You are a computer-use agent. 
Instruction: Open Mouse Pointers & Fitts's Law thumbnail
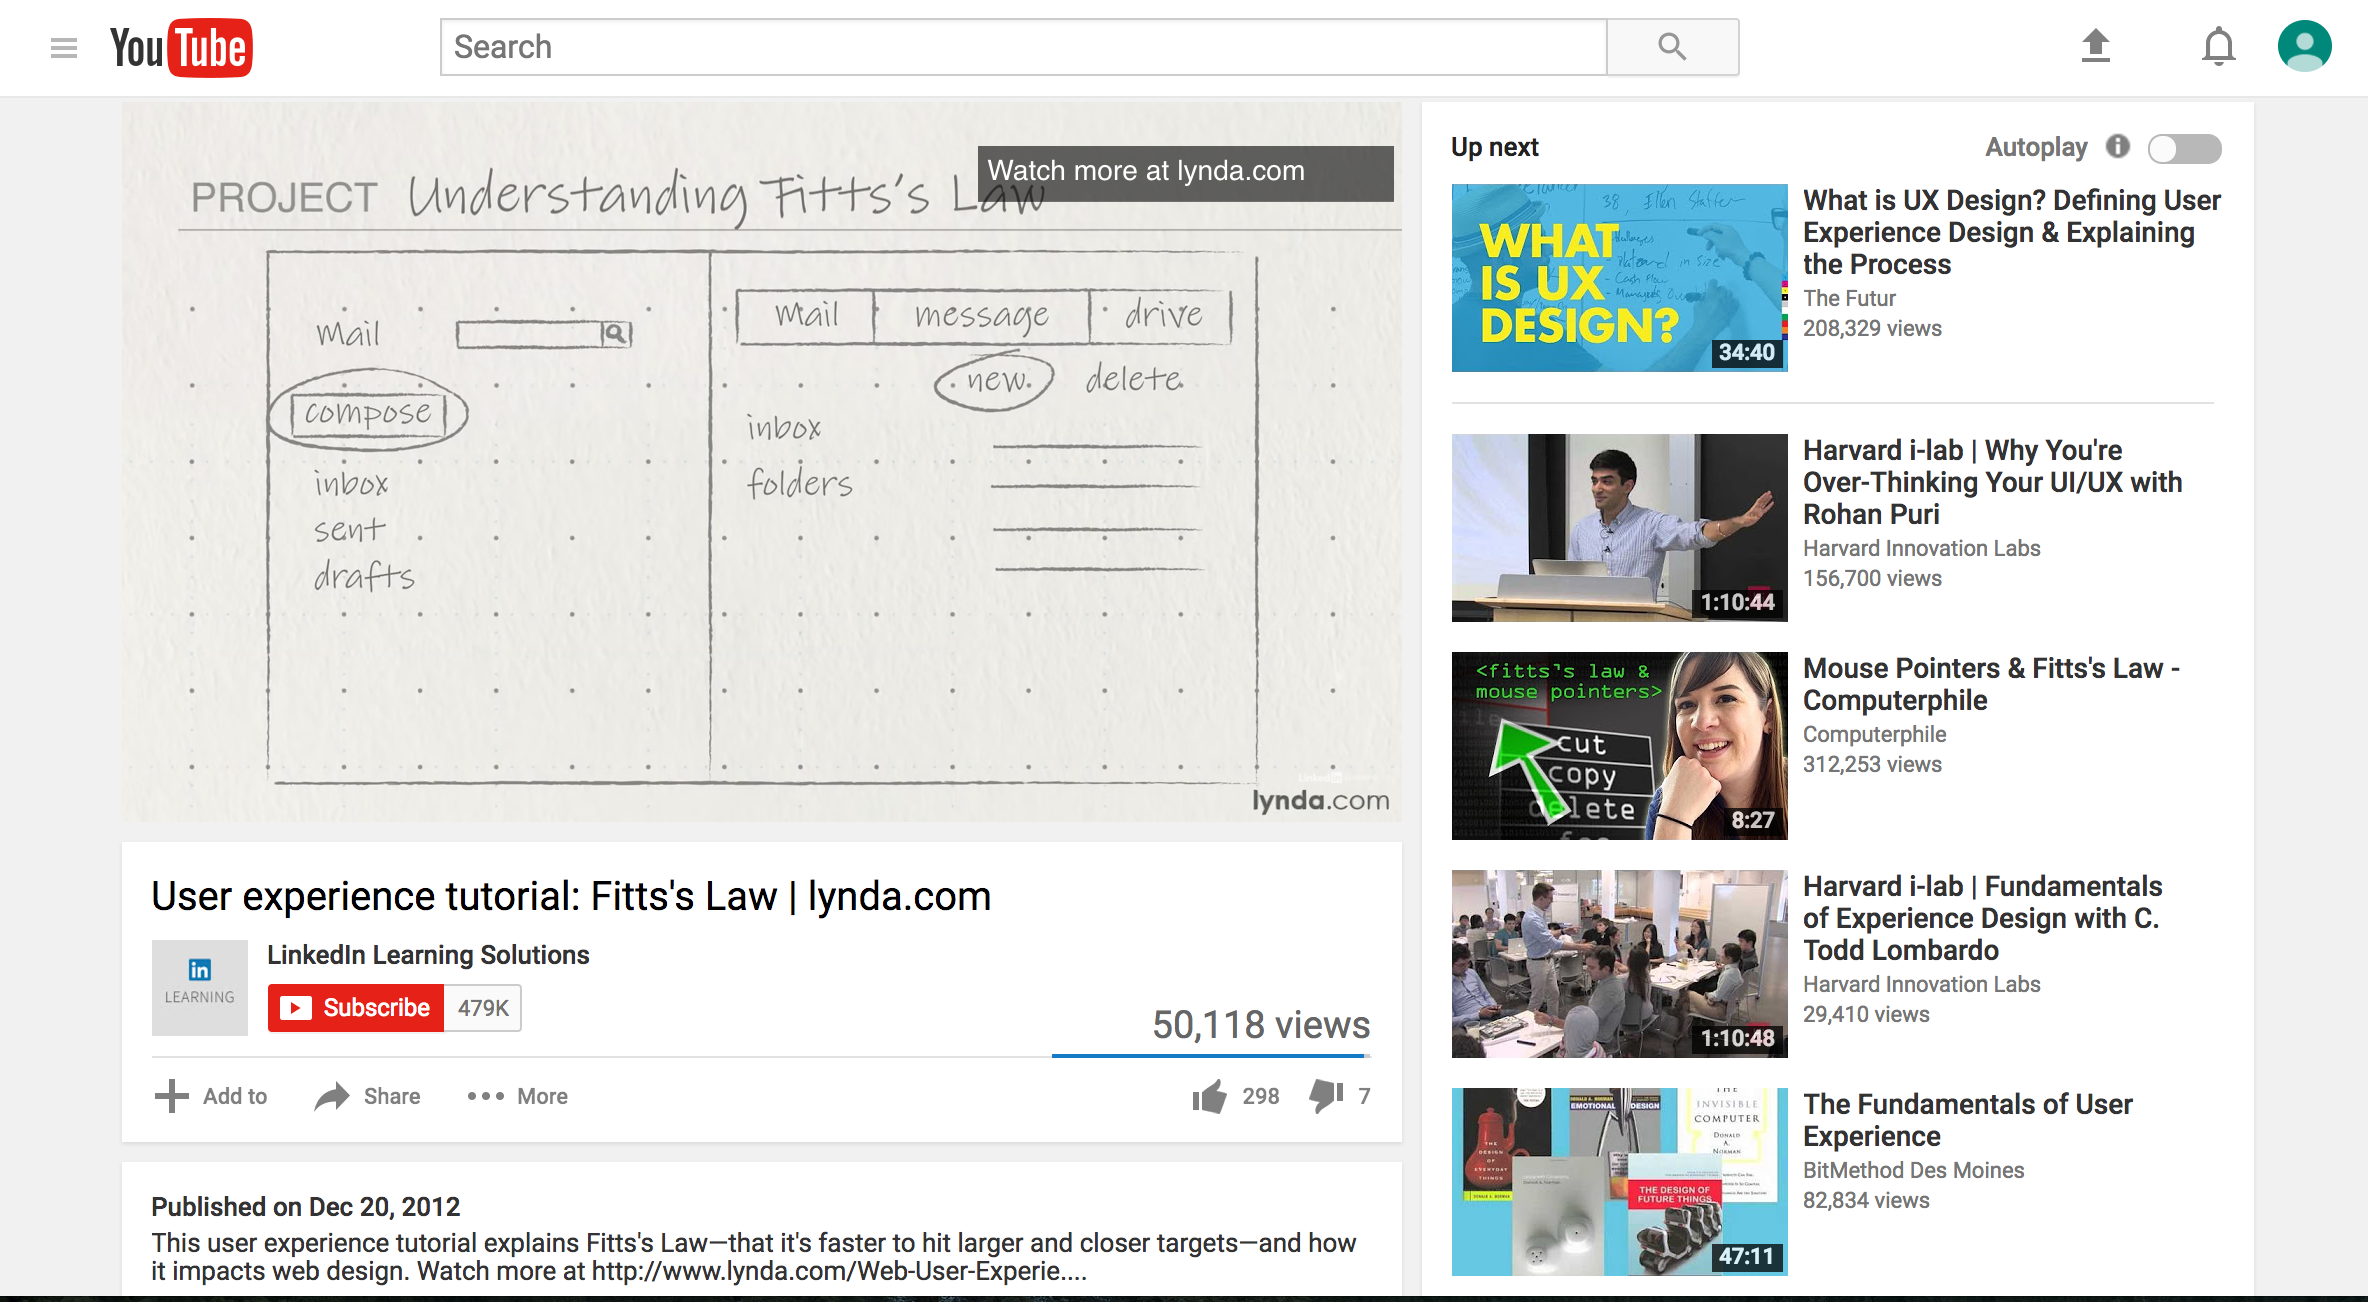(x=1619, y=745)
